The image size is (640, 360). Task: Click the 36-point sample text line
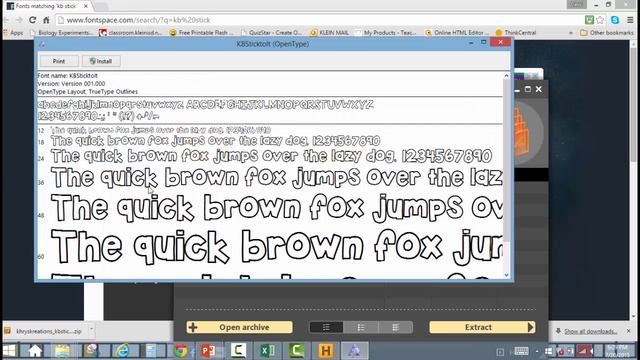point(277,178)
